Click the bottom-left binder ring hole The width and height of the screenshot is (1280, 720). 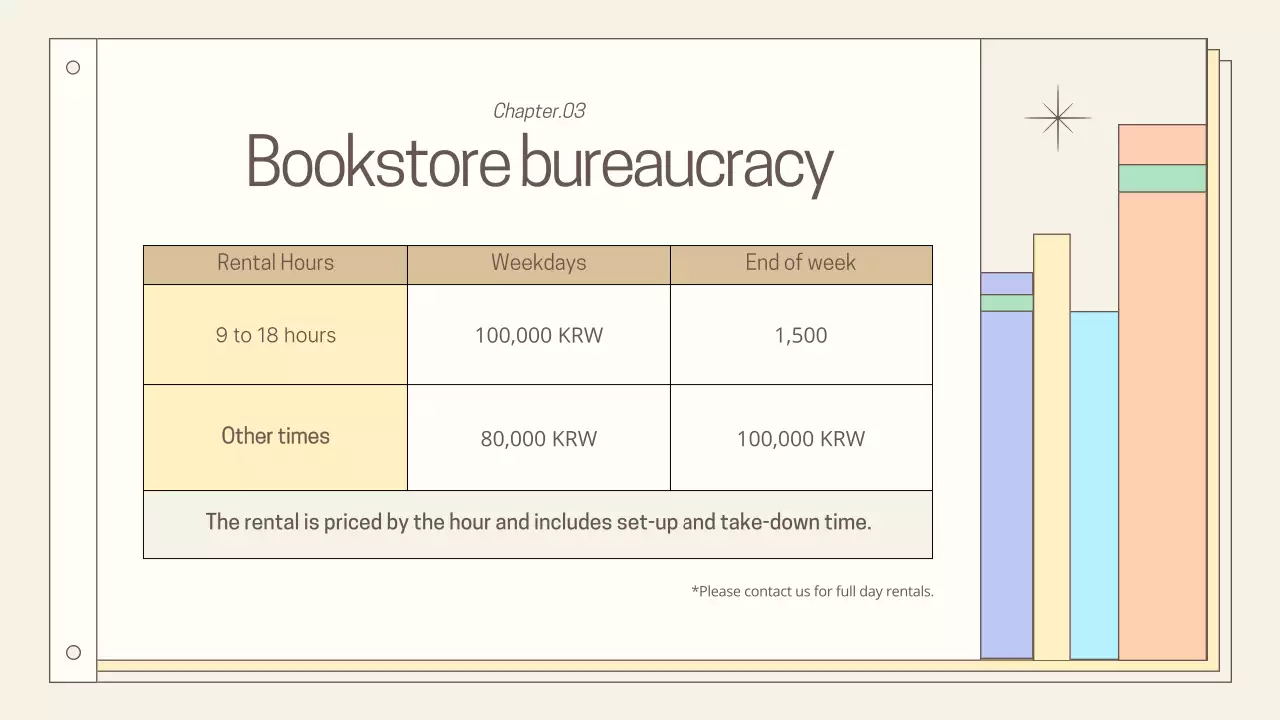(73, 652)
